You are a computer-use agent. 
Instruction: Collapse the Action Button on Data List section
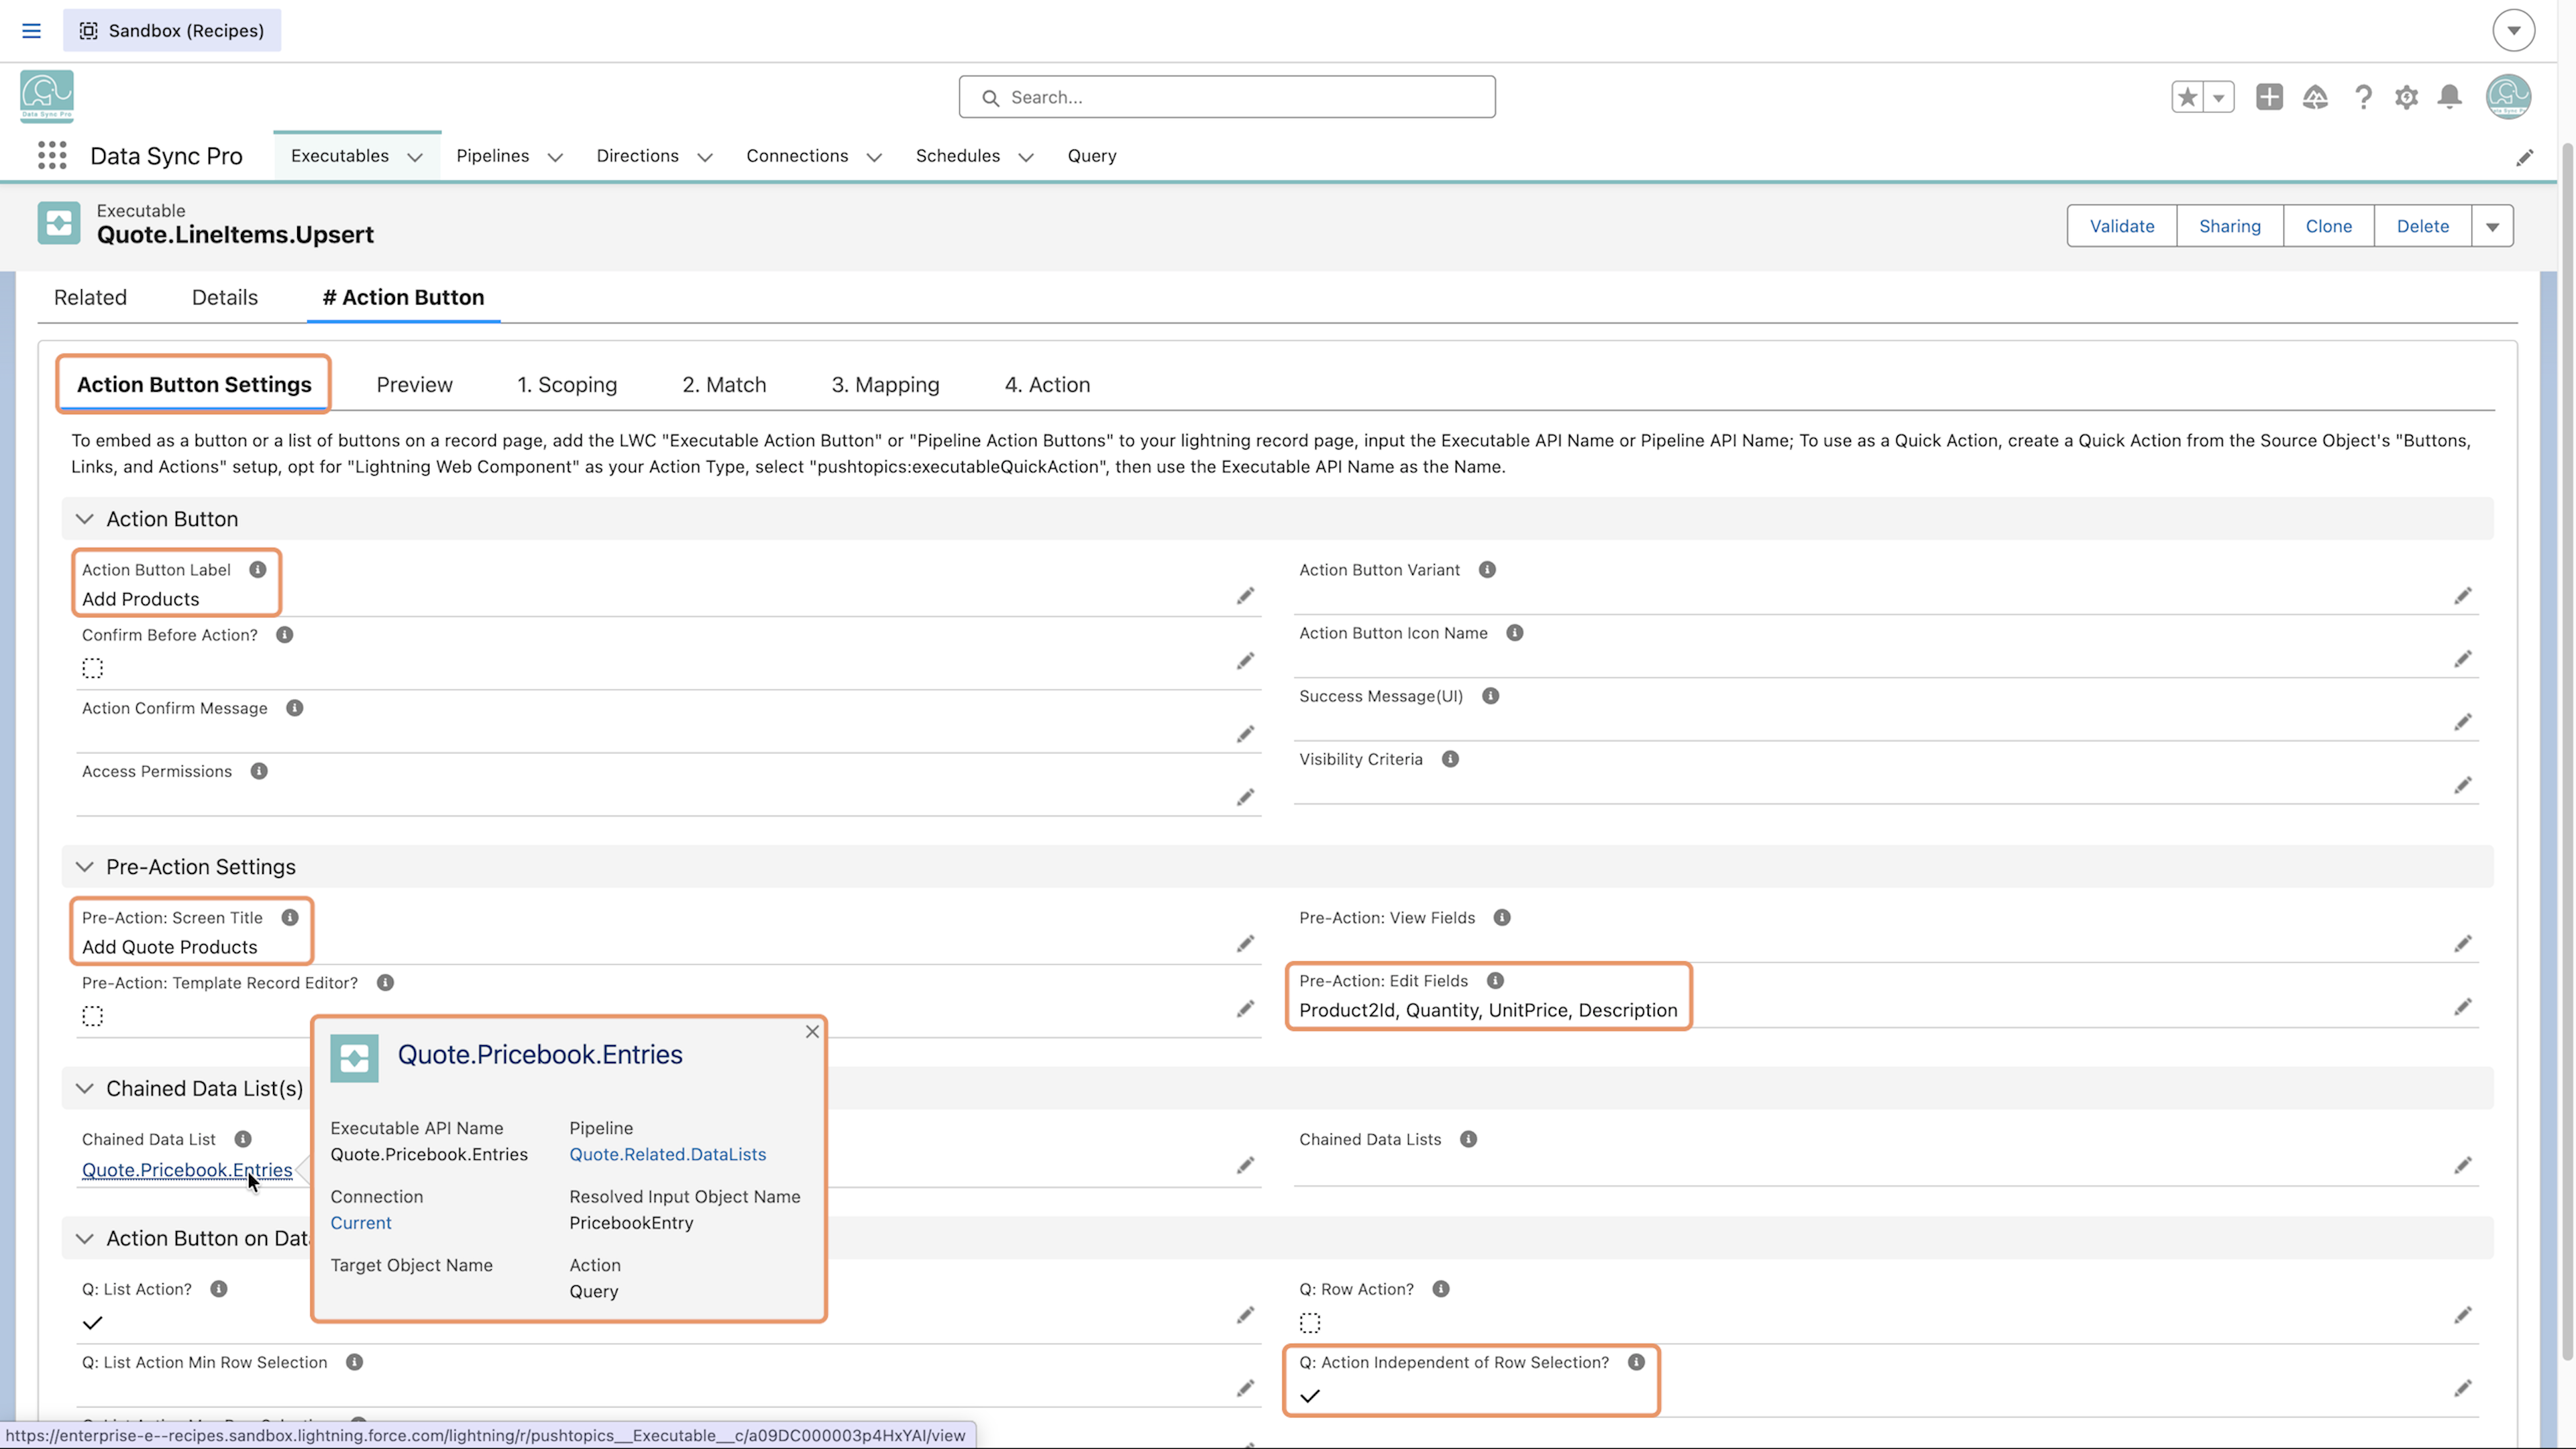pyautogui.click(x=85, y=1238)
